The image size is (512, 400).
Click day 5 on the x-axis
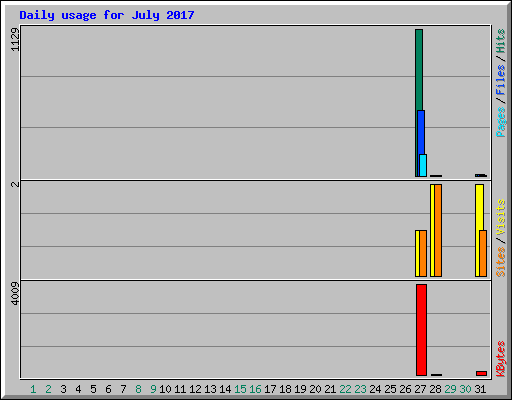click(93, 389)
